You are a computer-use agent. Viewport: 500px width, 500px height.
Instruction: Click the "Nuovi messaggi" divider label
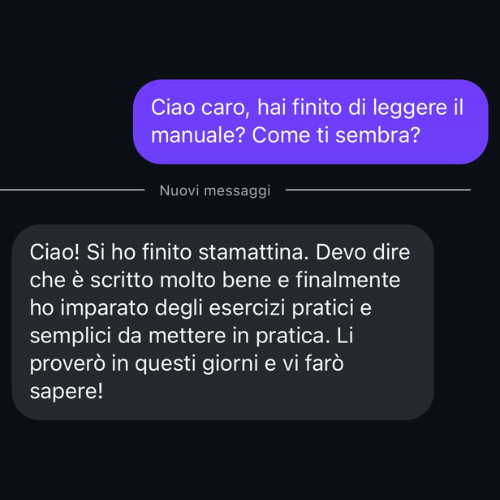(x=215, y=191)
